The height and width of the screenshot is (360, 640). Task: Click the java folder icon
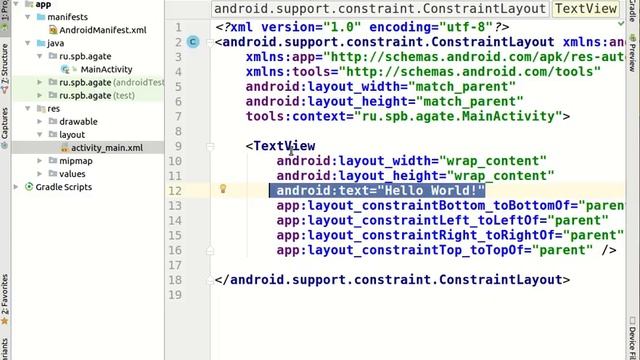click(x=41, y=43)
